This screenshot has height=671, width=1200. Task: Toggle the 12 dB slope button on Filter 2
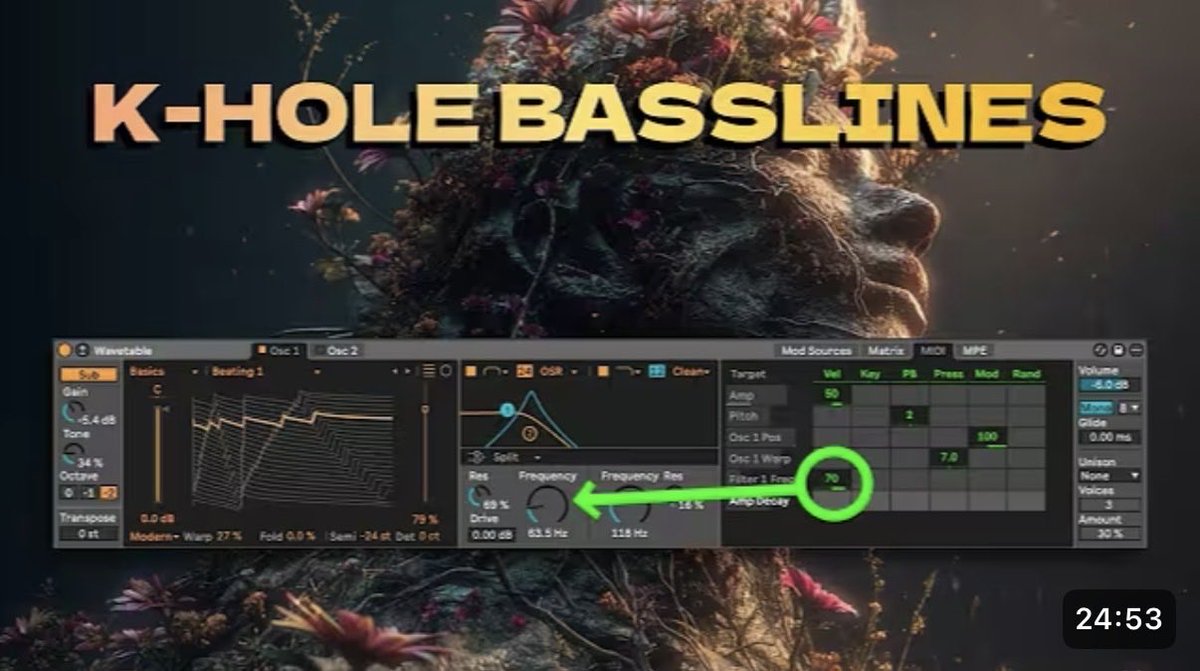(x=657, y=371)
